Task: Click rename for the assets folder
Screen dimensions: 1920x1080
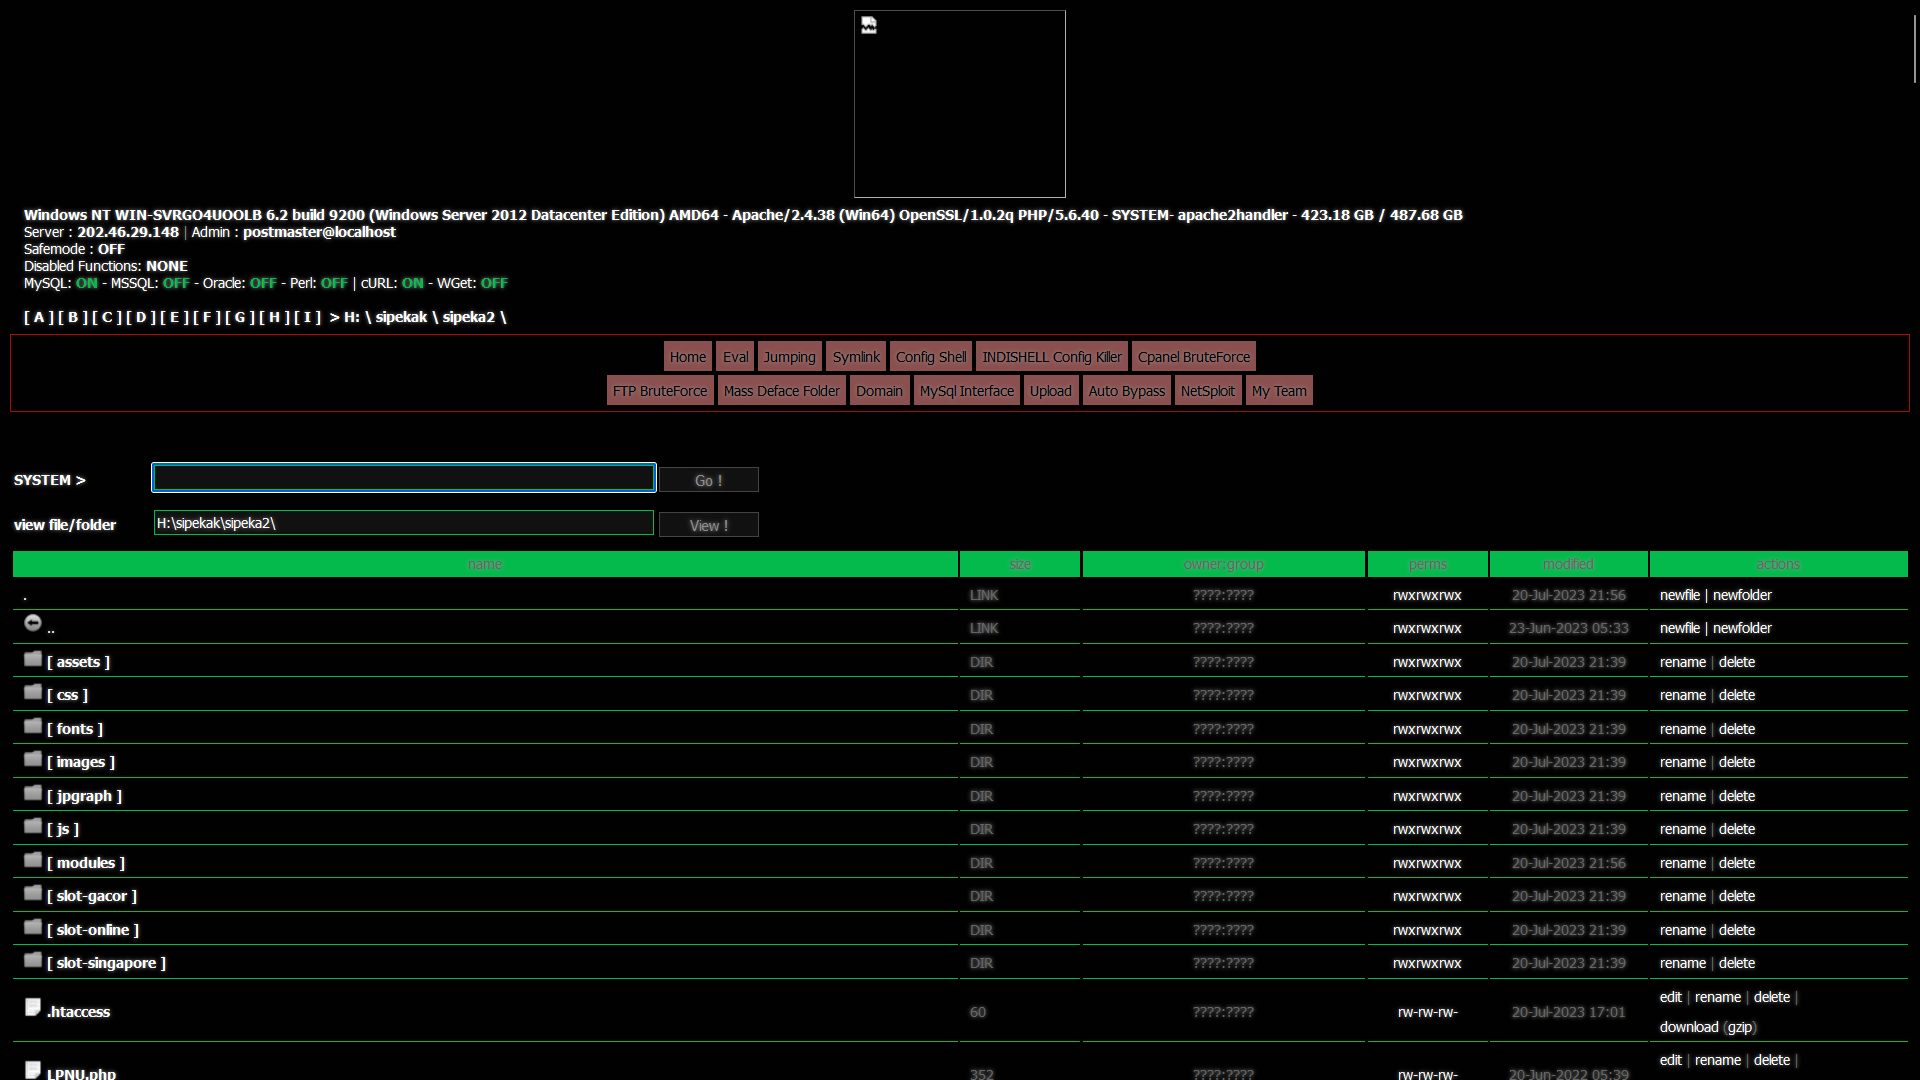Action: 1683,662
